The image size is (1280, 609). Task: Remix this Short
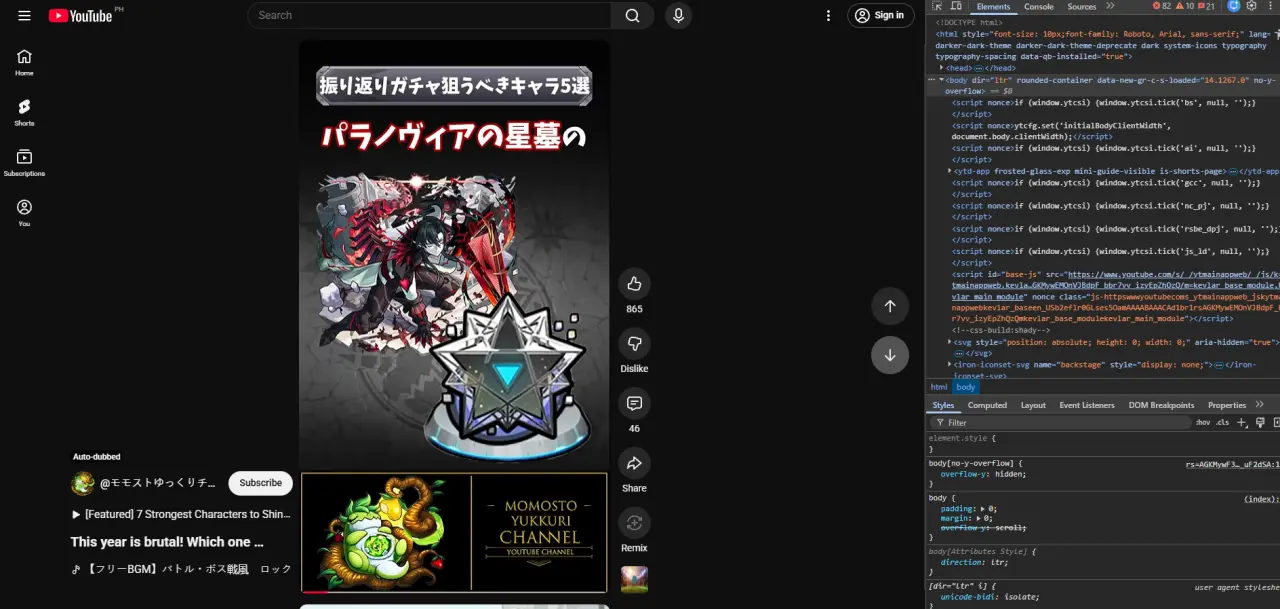click(x=634, y=523)
